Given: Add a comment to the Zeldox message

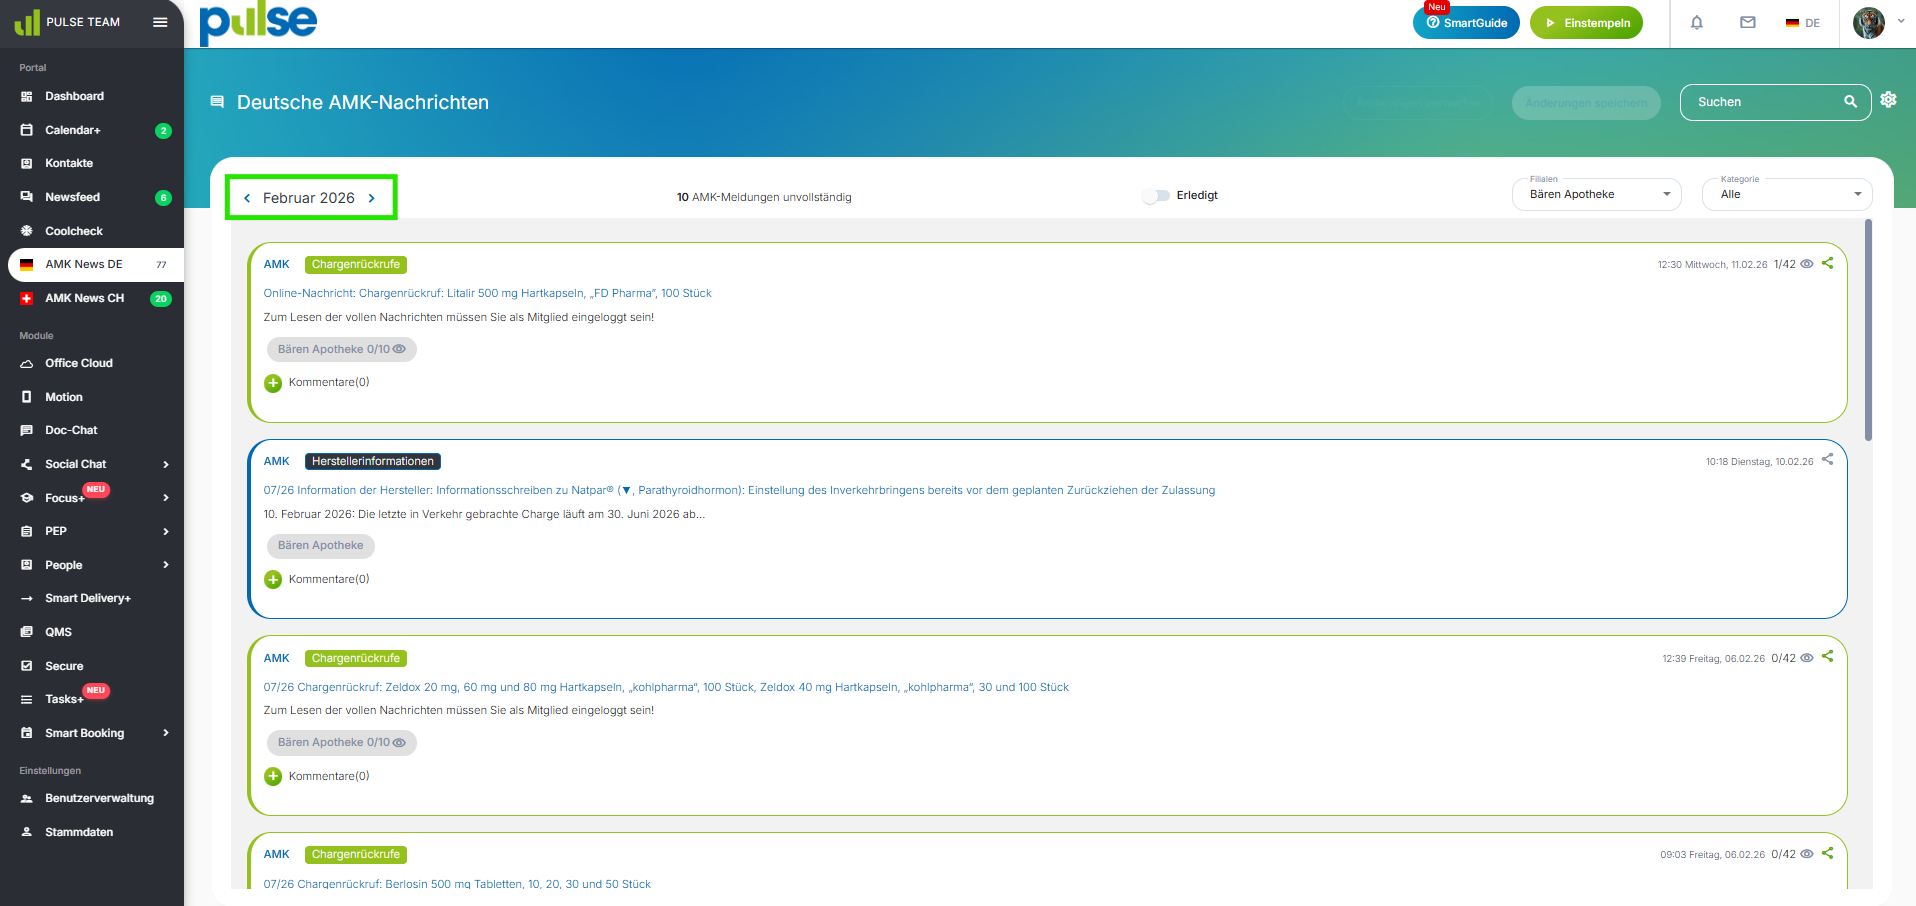Looking at the screenshot, I should (273, 776).
